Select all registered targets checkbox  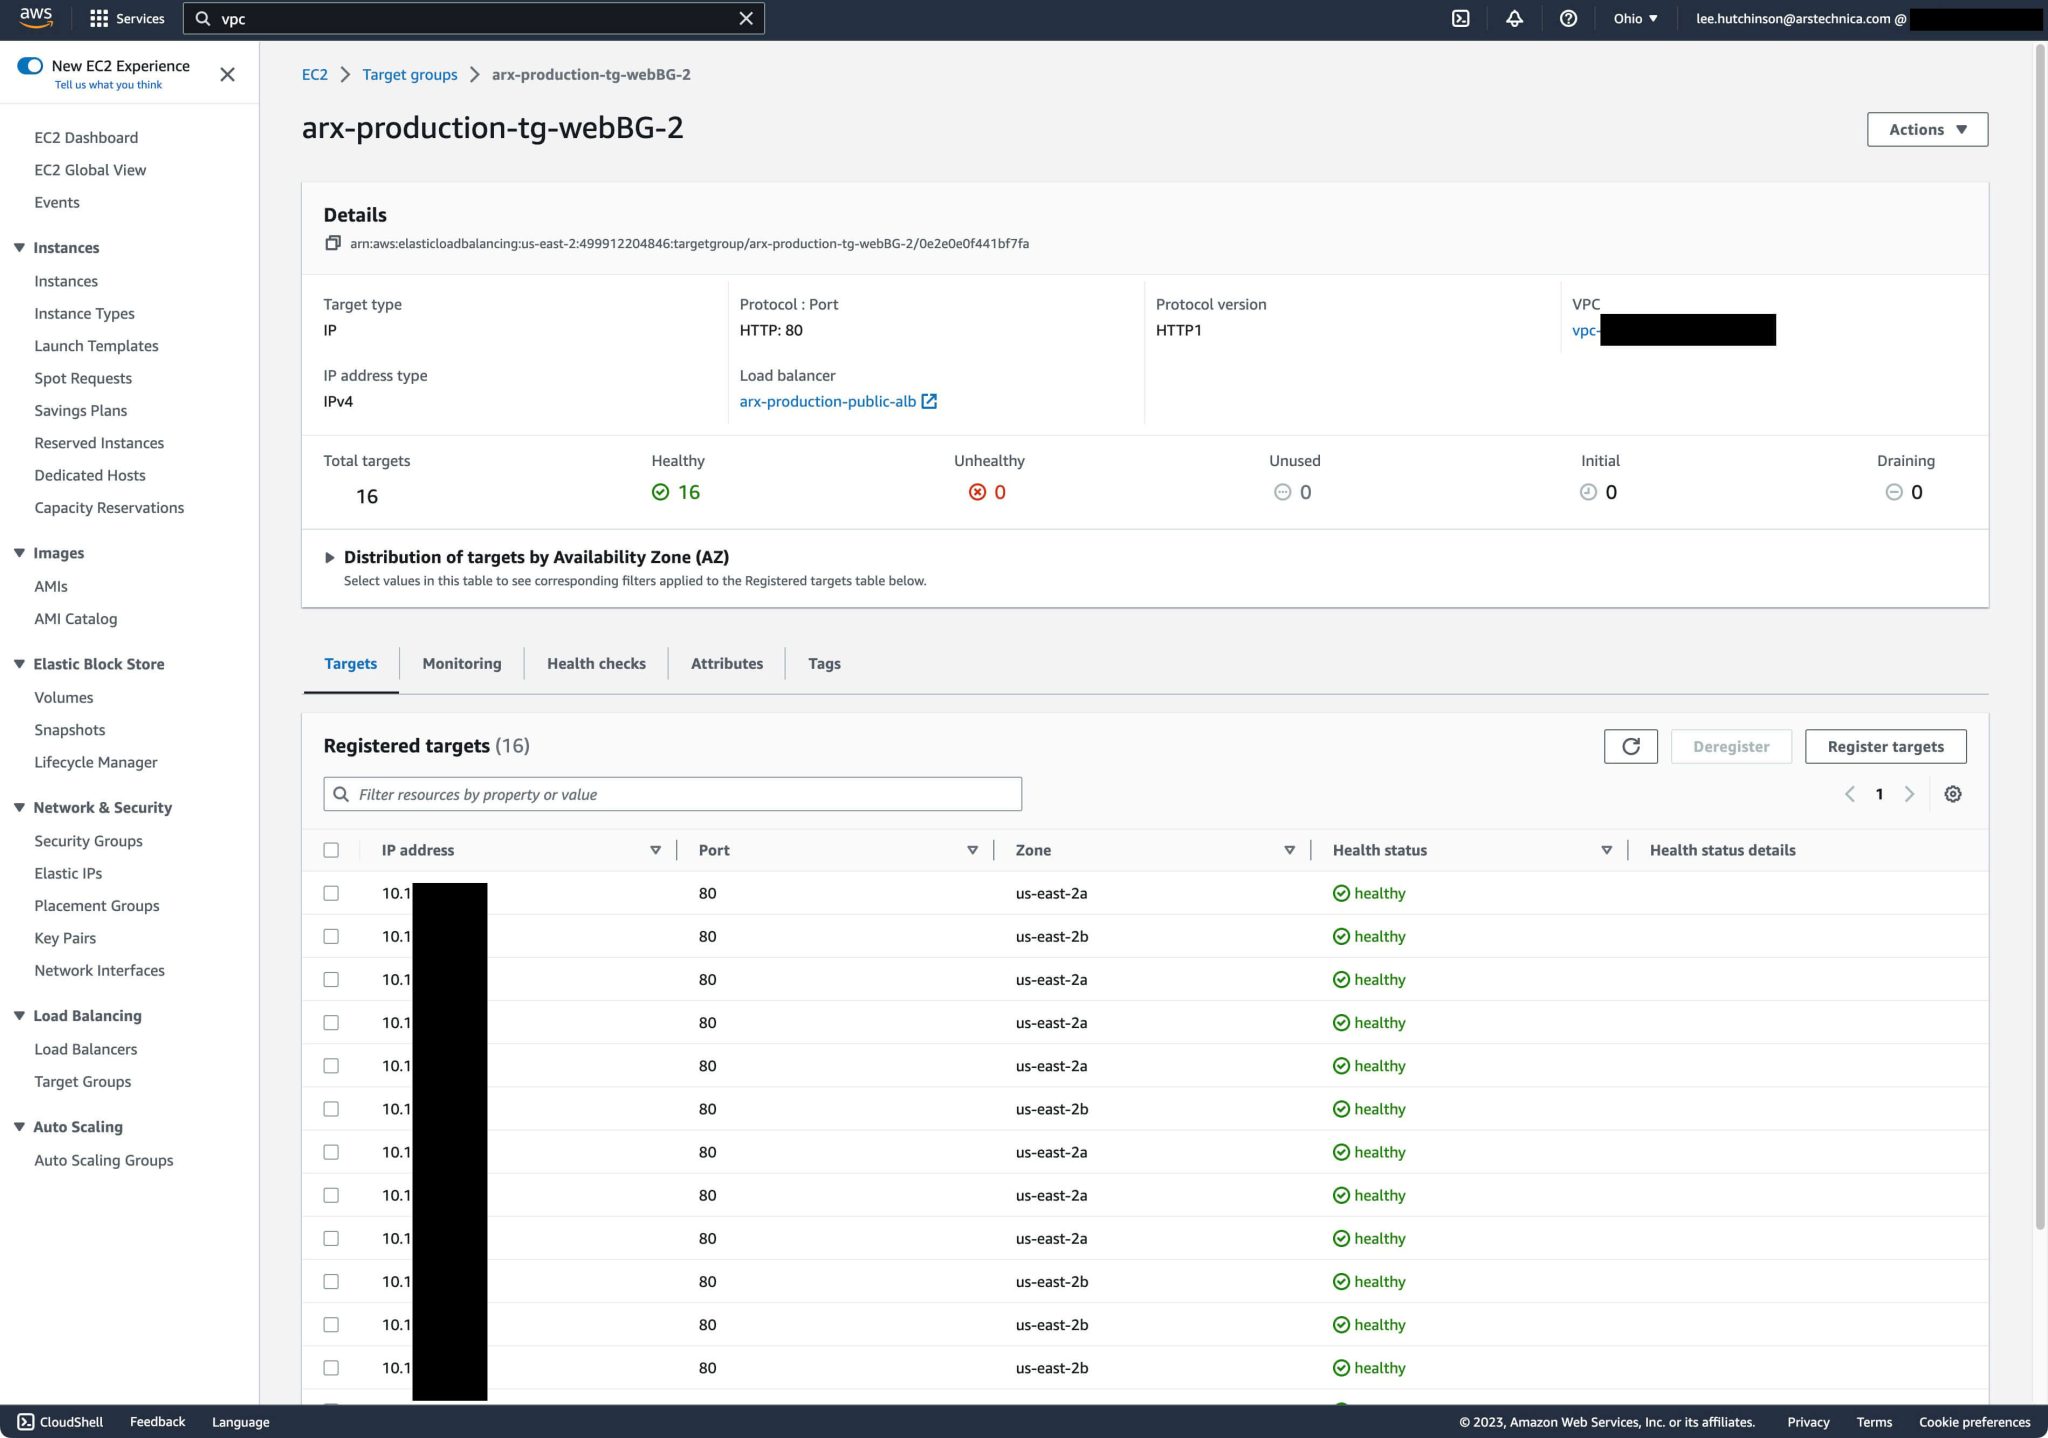tap(331, 850)
